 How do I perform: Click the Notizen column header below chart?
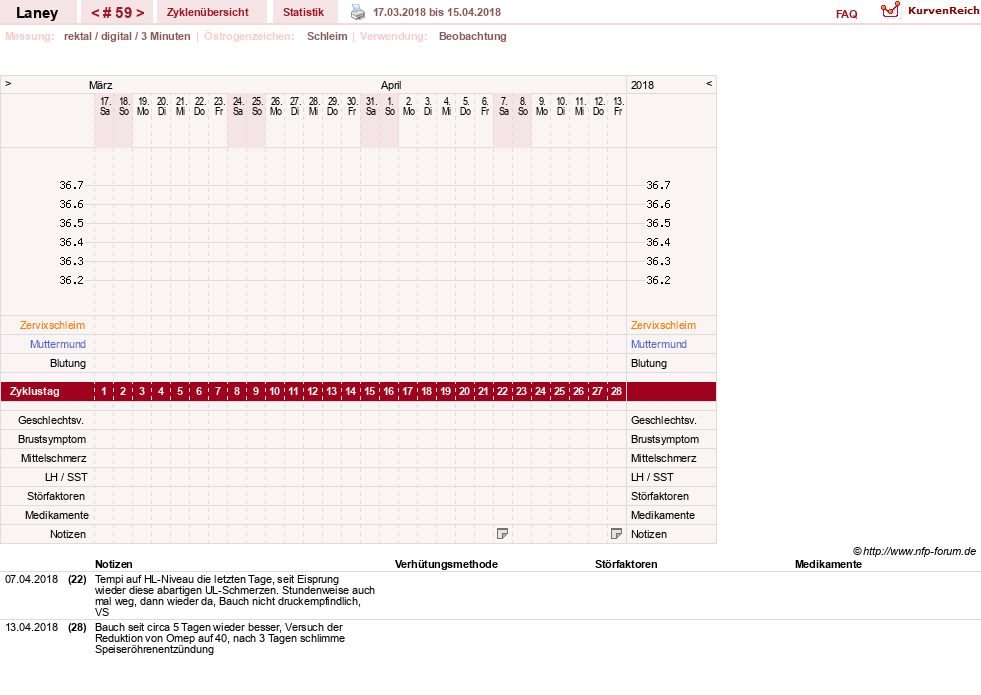point(113,564)
